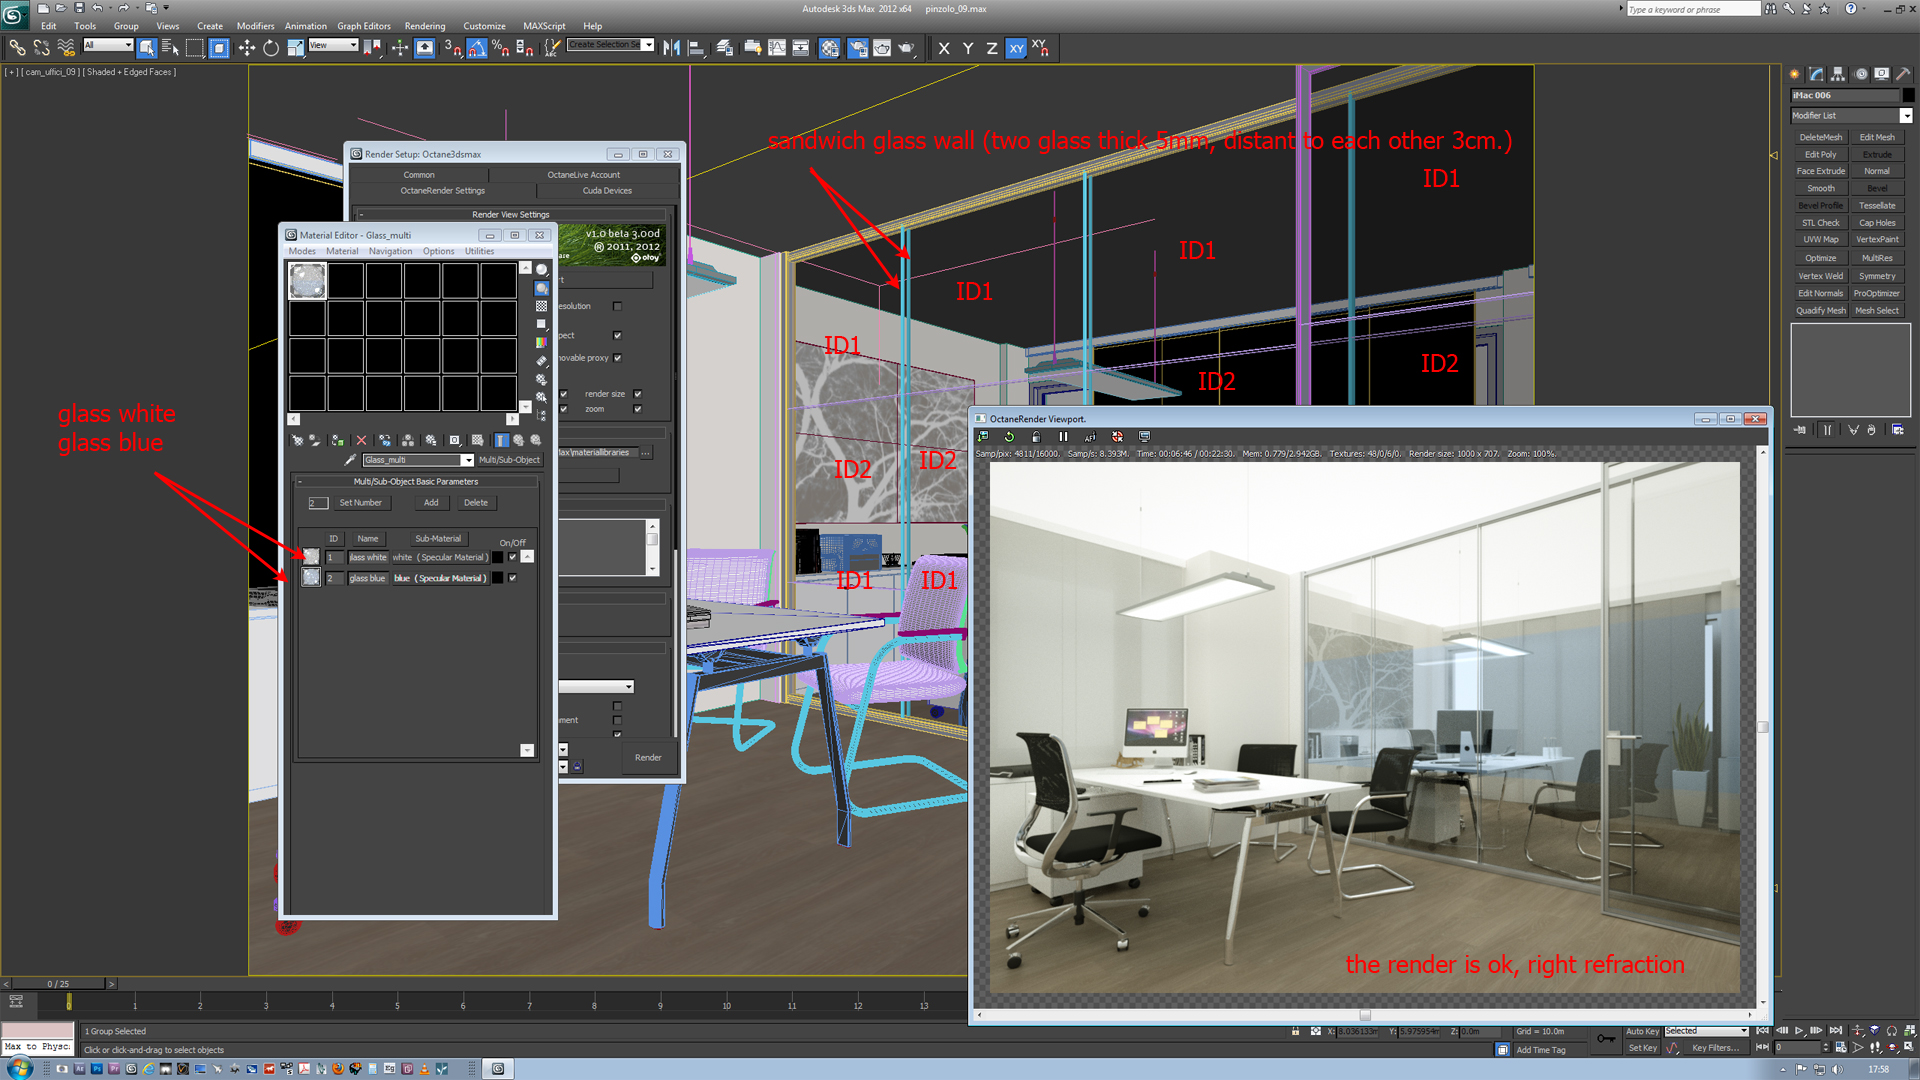The width and height of the screenshot is (1920, 1080).
Task: Lock the Octane viewport with padlock icon
Action: coord(1036,437)
